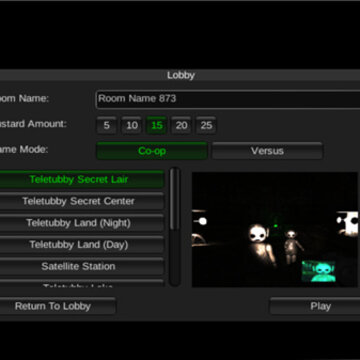Choose custard amount 20
Image resolution: width=360 pixels, height=360 pixels.
[x=181, y=125]
